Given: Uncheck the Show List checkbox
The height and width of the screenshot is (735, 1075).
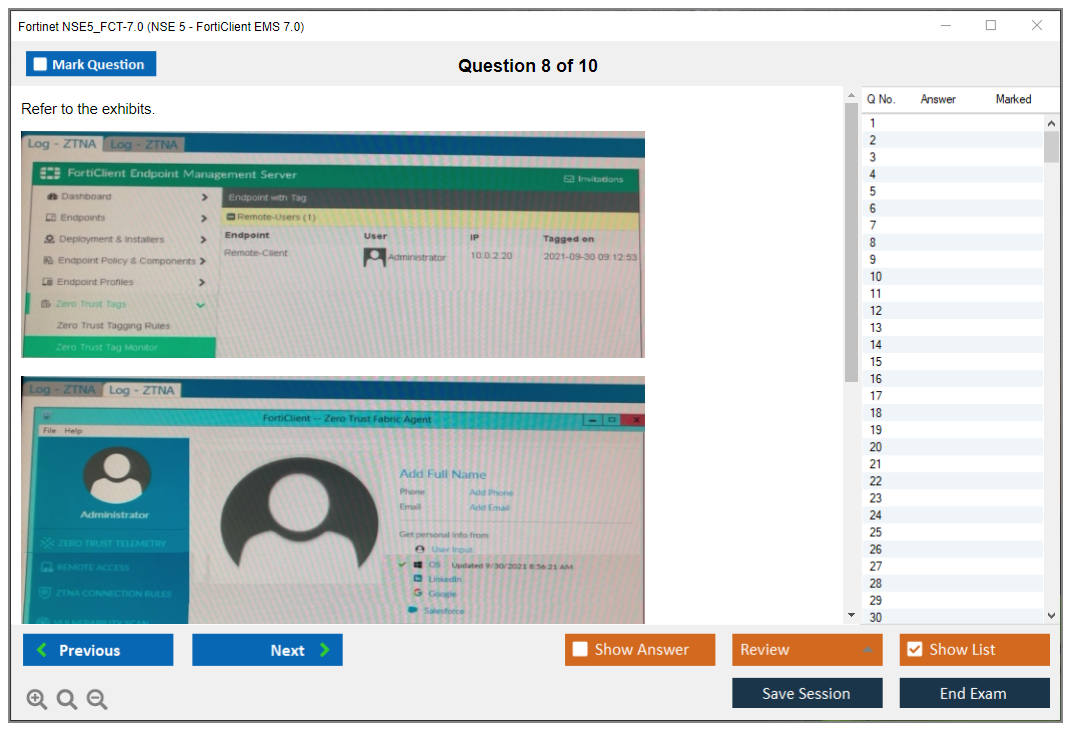Looking at the screenshot, I should [x=914, y=650].
